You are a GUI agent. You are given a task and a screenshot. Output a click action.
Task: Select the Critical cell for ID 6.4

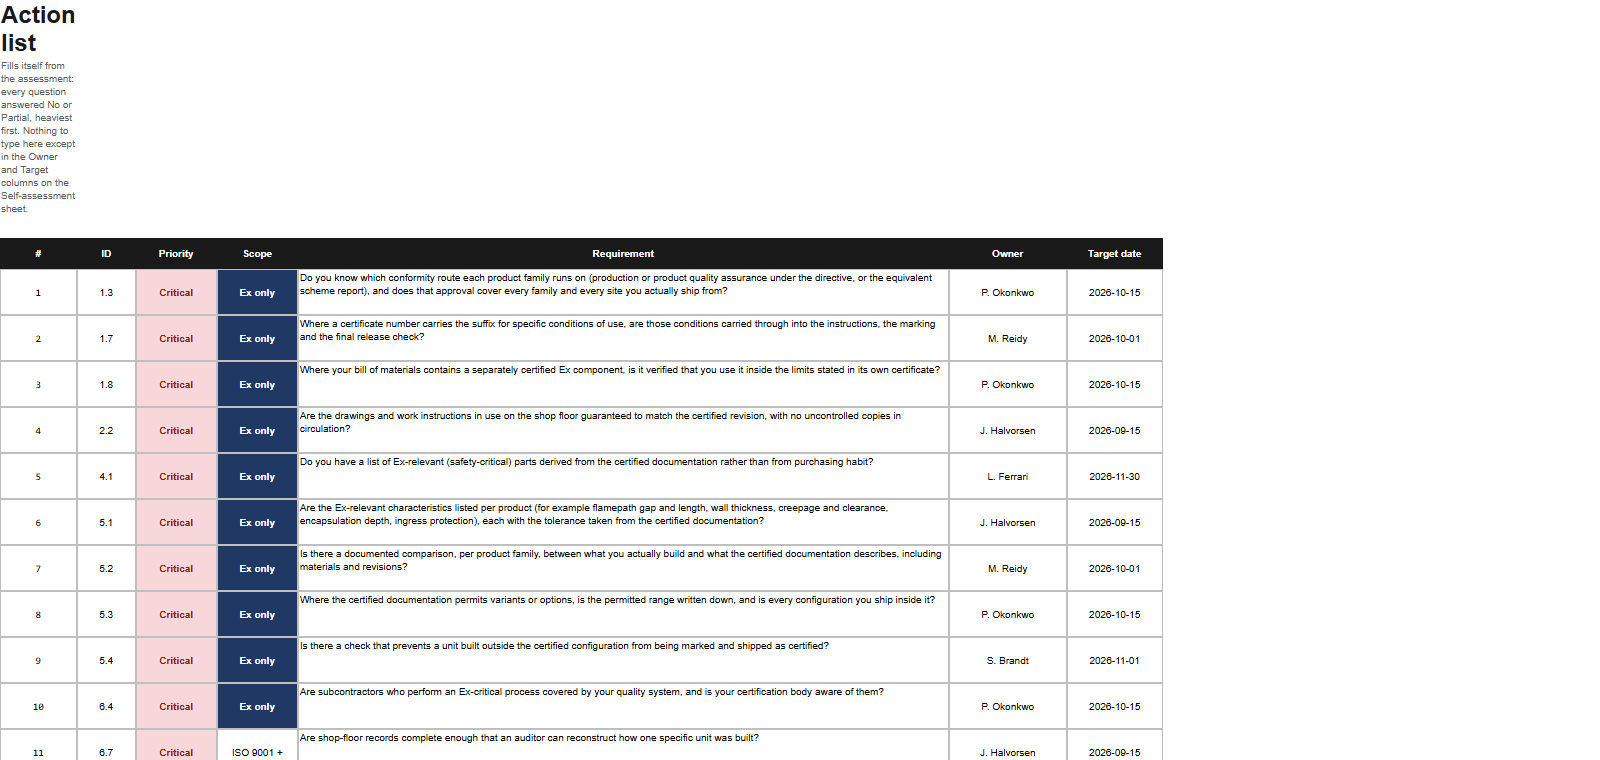click(176, 707)
